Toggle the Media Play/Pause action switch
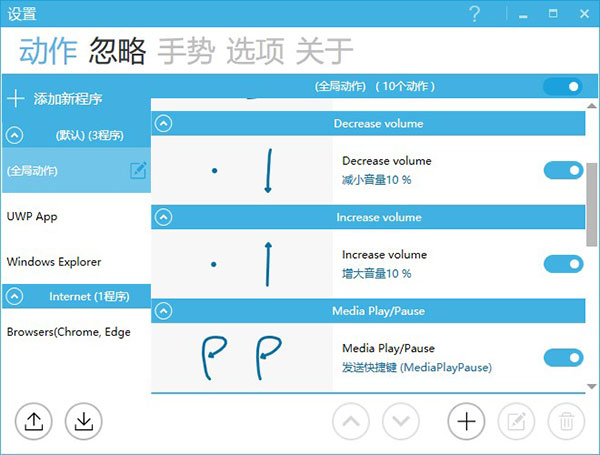 pyautogui.click(x=563, y=358)
